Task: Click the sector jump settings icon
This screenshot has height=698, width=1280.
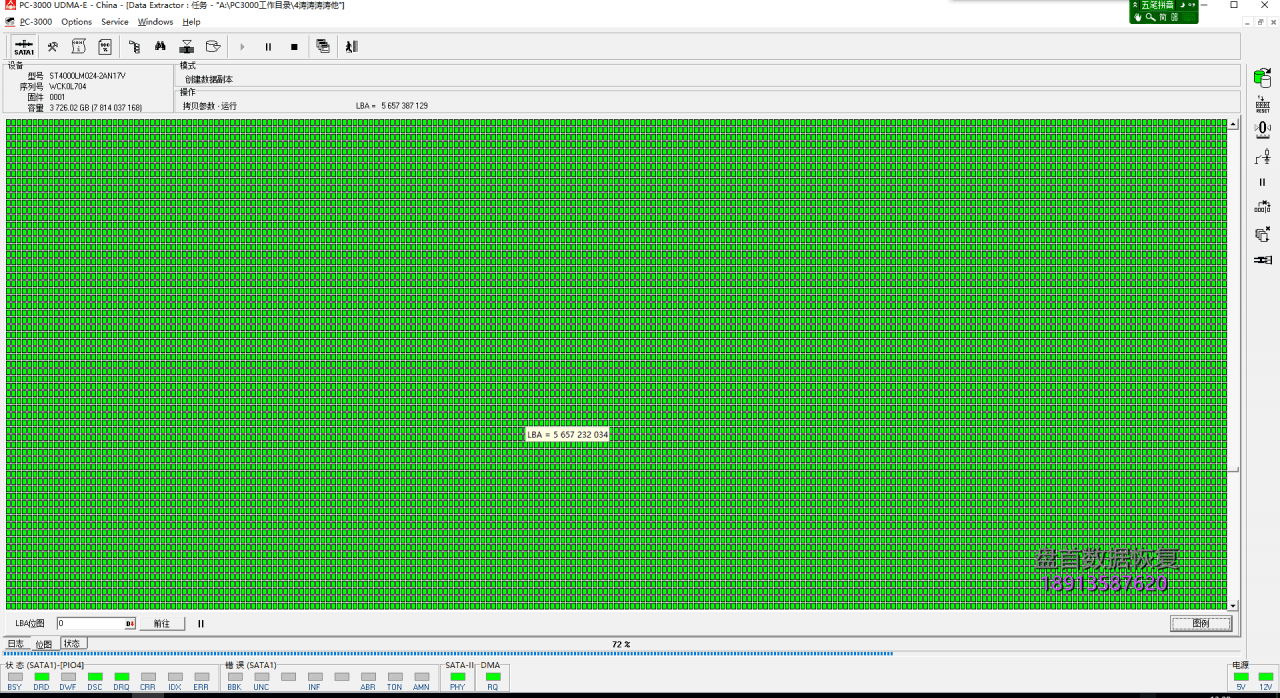Action: click(x=1262, y=207)
